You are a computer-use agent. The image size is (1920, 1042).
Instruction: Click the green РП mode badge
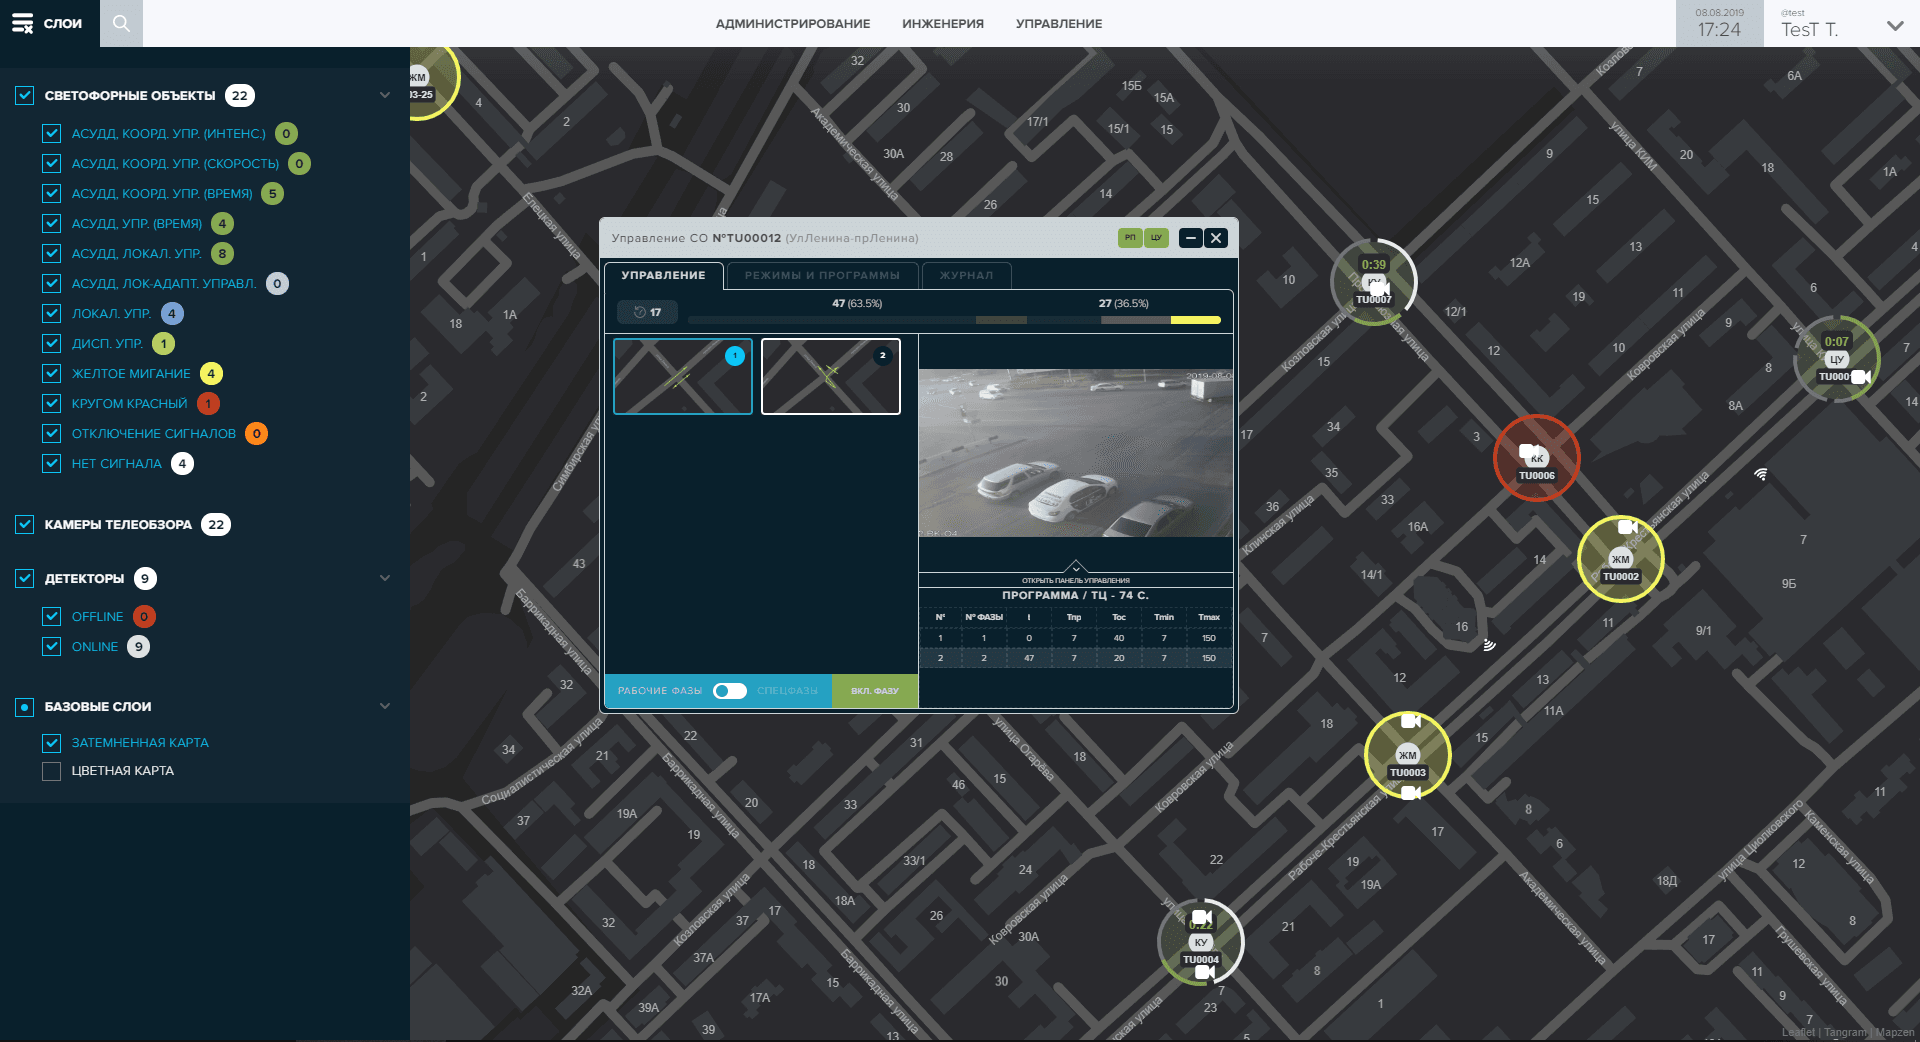(x=1130, y=238)
